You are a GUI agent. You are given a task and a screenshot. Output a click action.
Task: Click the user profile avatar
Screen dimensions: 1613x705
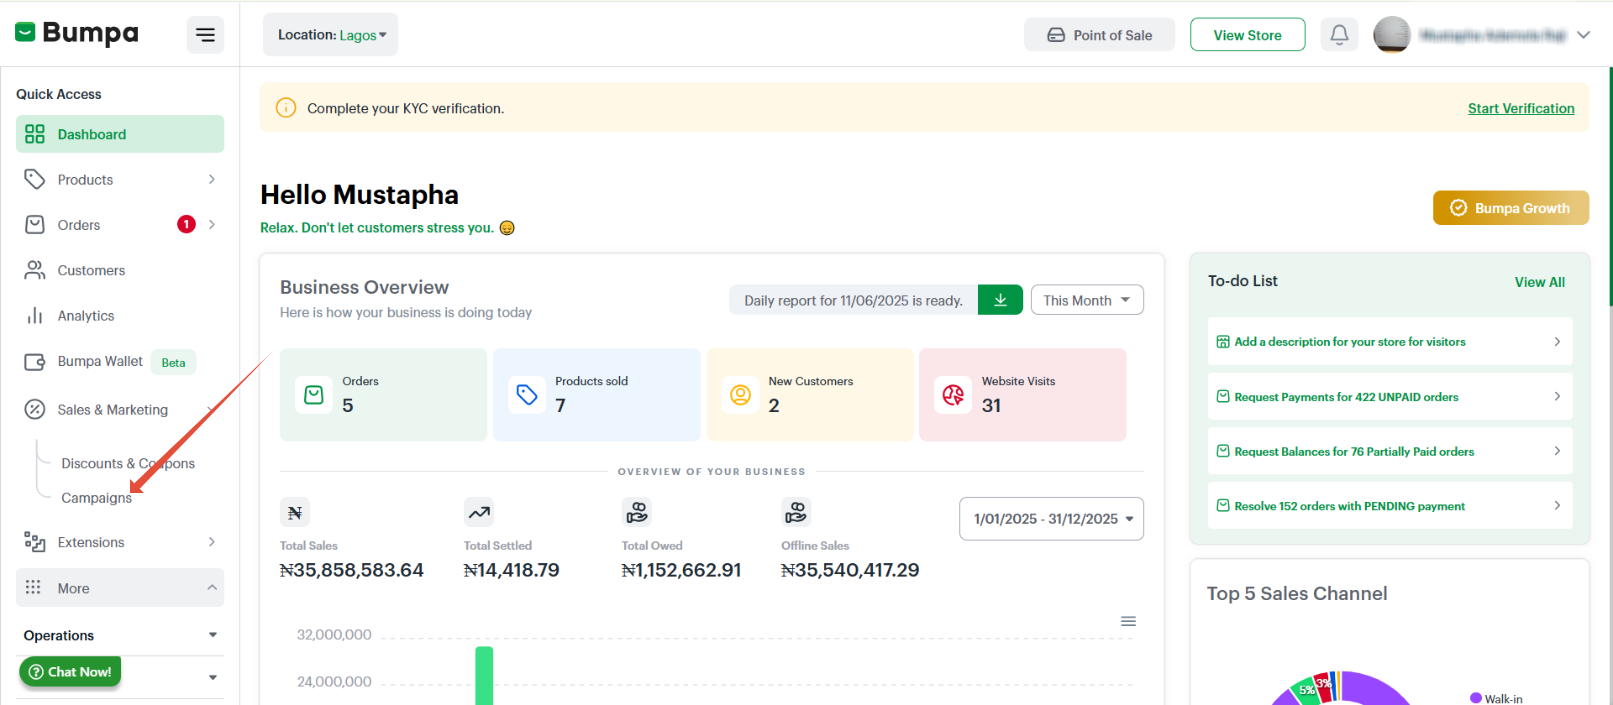pos(1391,35)
